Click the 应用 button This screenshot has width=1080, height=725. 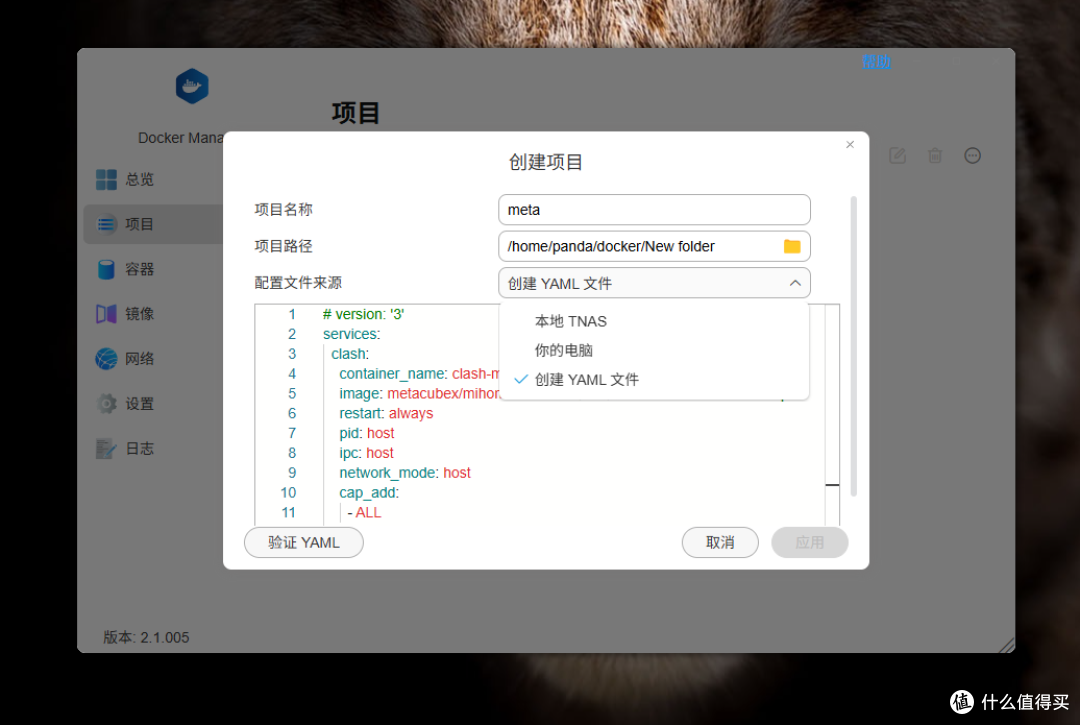click(x=809, y=543)
